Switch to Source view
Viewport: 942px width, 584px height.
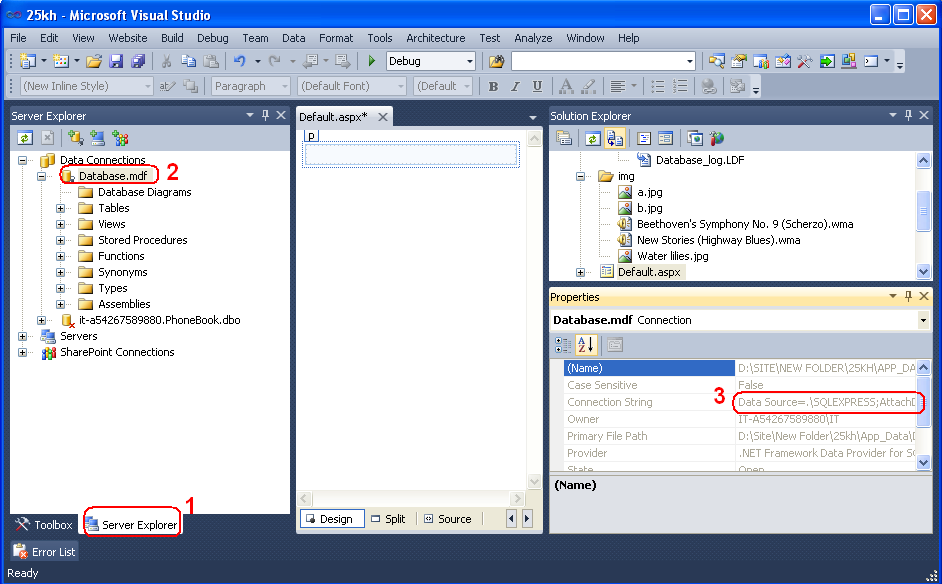448,519
